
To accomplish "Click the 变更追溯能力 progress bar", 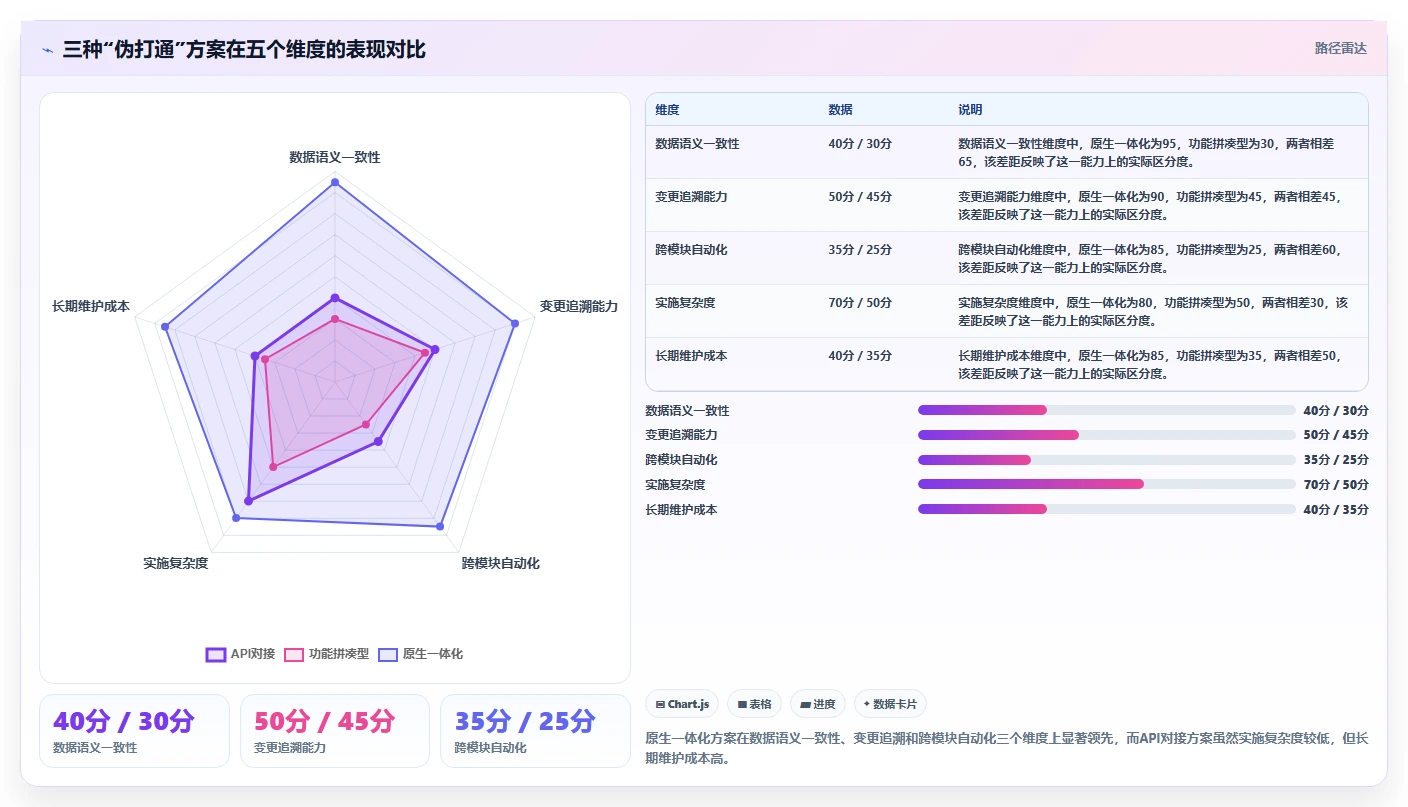I will (x=1107, y=435).
